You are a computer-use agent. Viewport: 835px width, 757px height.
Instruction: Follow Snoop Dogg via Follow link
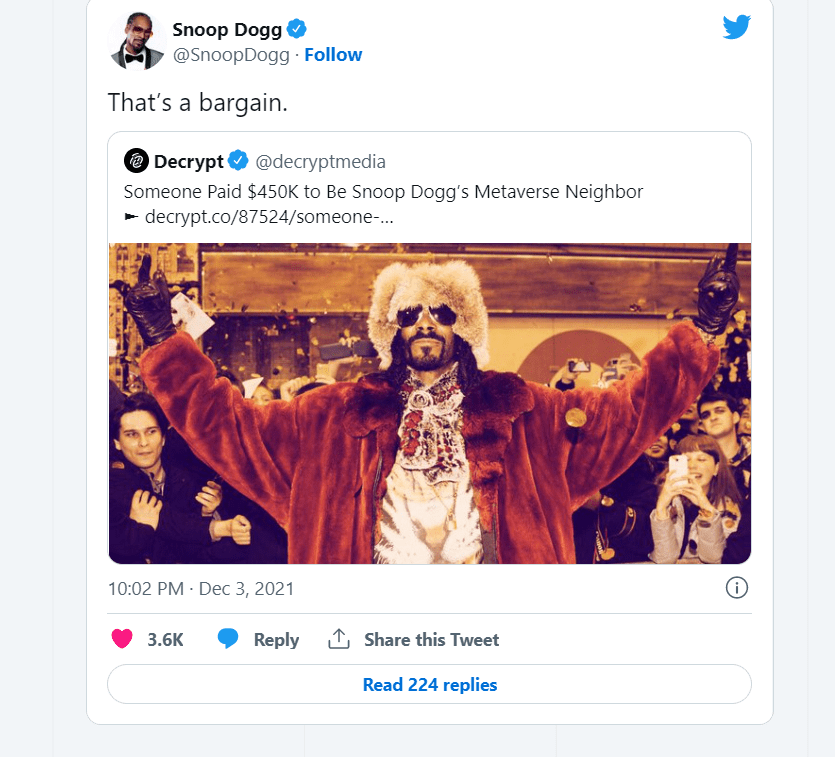tap(333, 55)
